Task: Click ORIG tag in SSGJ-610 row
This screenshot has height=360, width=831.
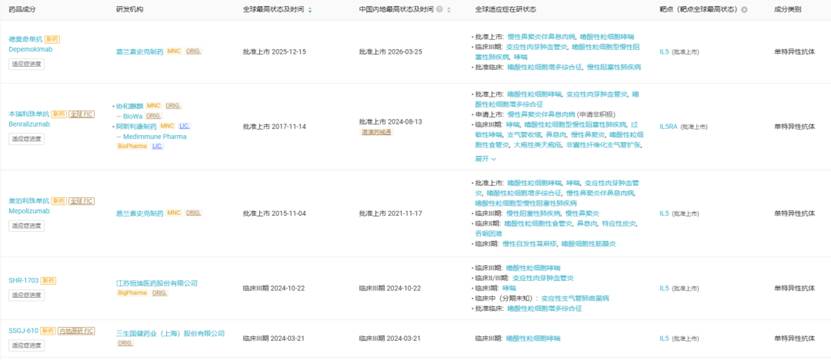Action: [x=125, y=343]
